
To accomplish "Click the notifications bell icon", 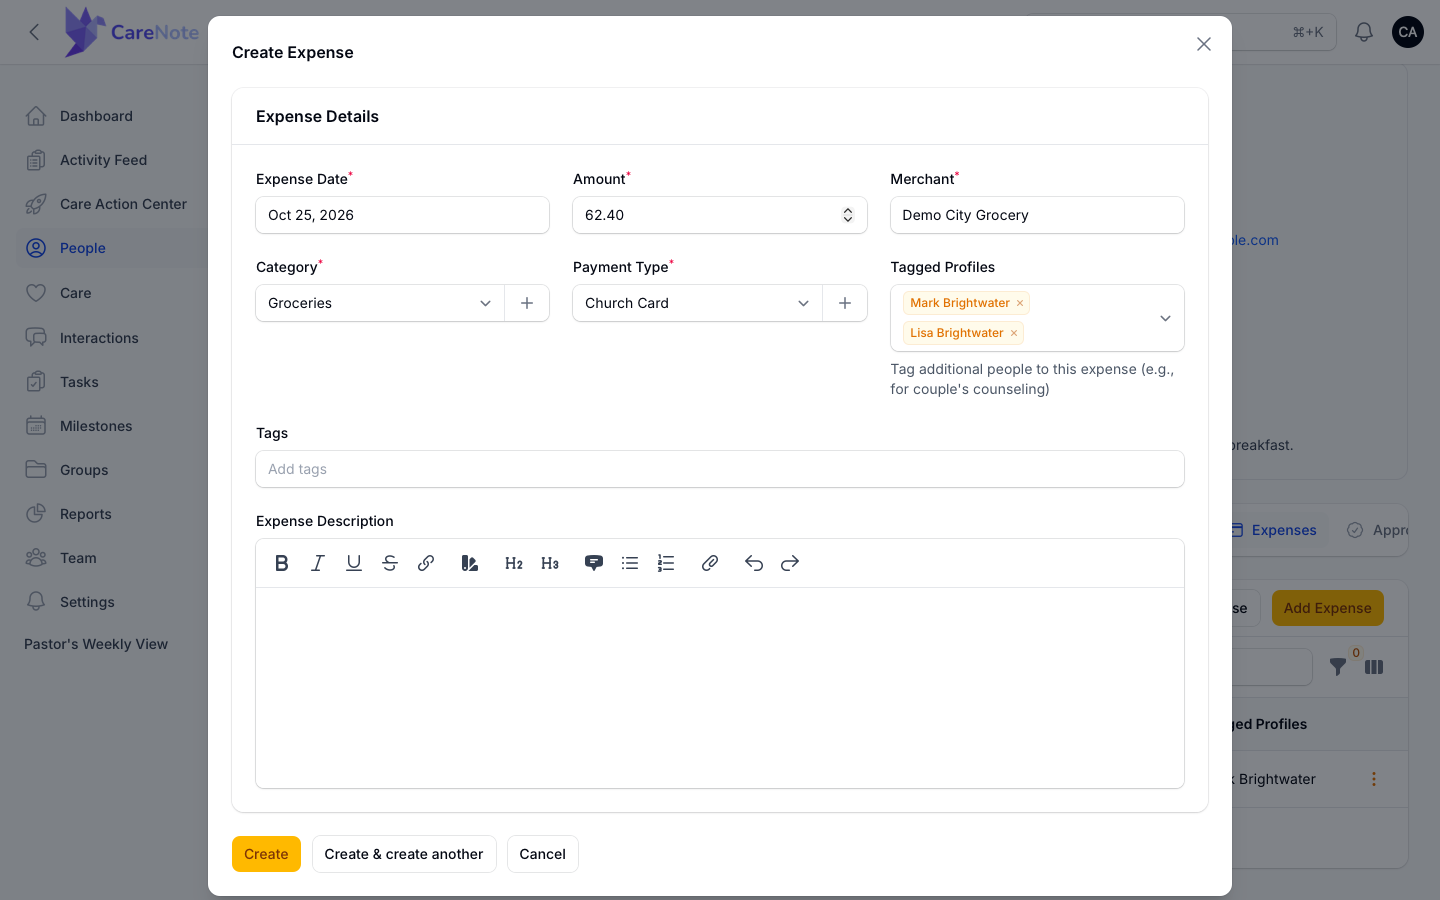I will pyautogui.click(x=1364, y=32).
